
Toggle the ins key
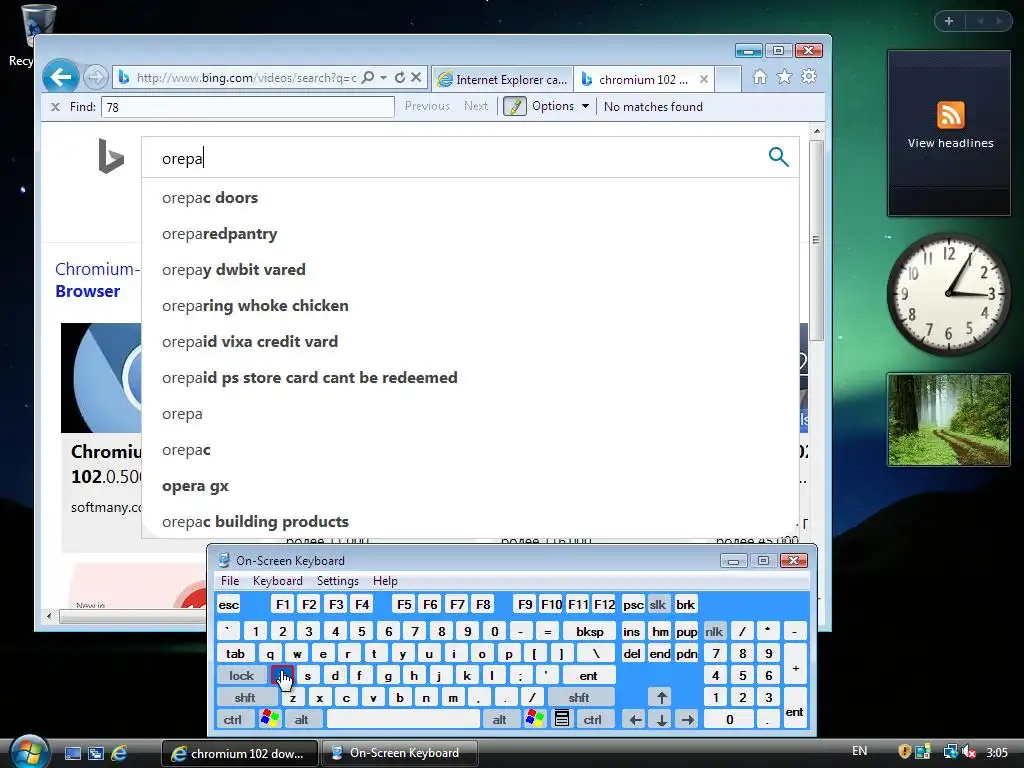[632, 632]
